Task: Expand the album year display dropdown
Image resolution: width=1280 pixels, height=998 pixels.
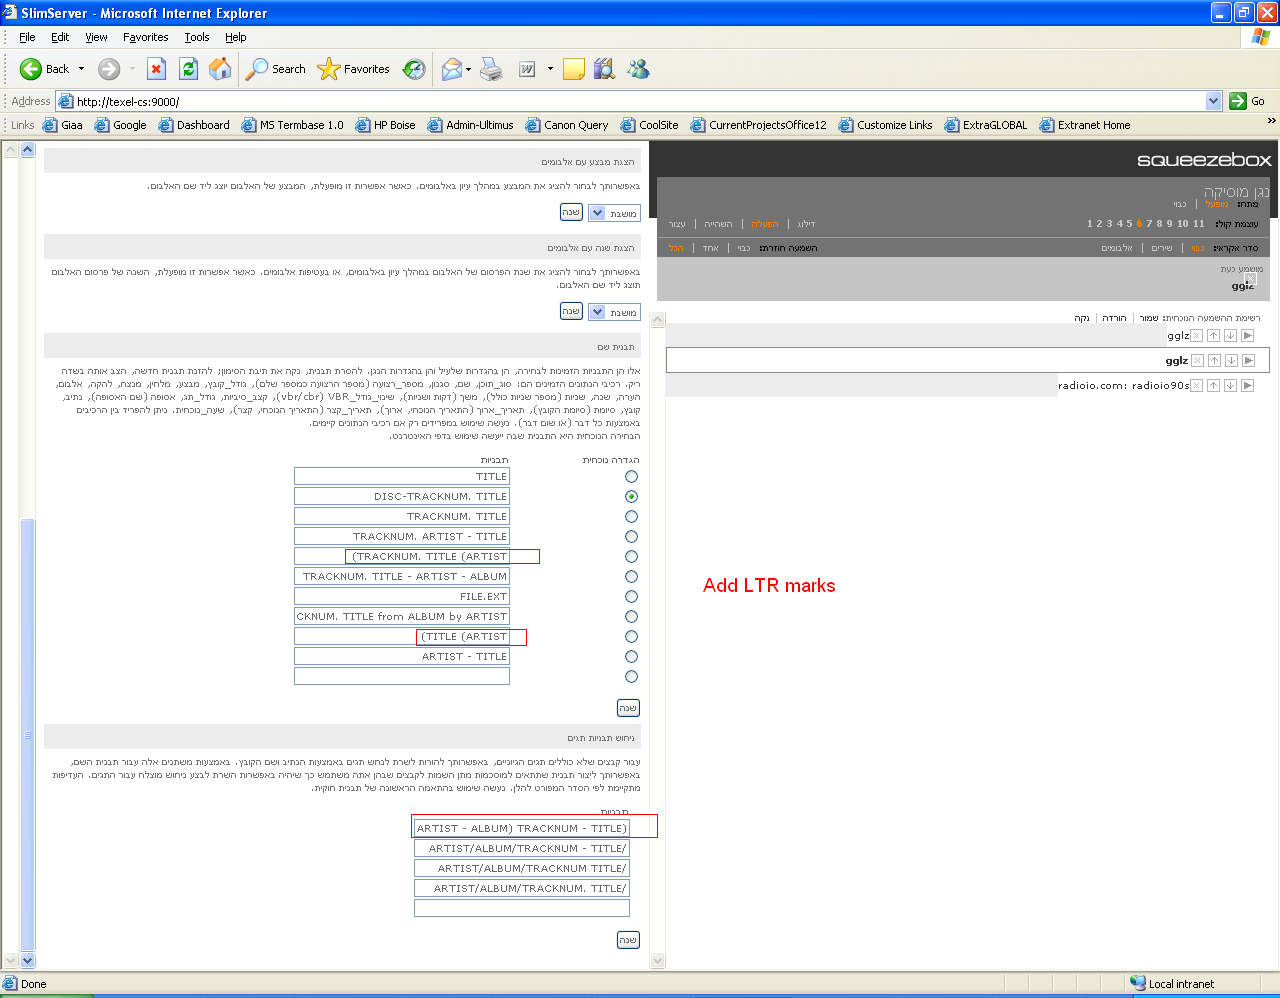Action: click(597, 312)
